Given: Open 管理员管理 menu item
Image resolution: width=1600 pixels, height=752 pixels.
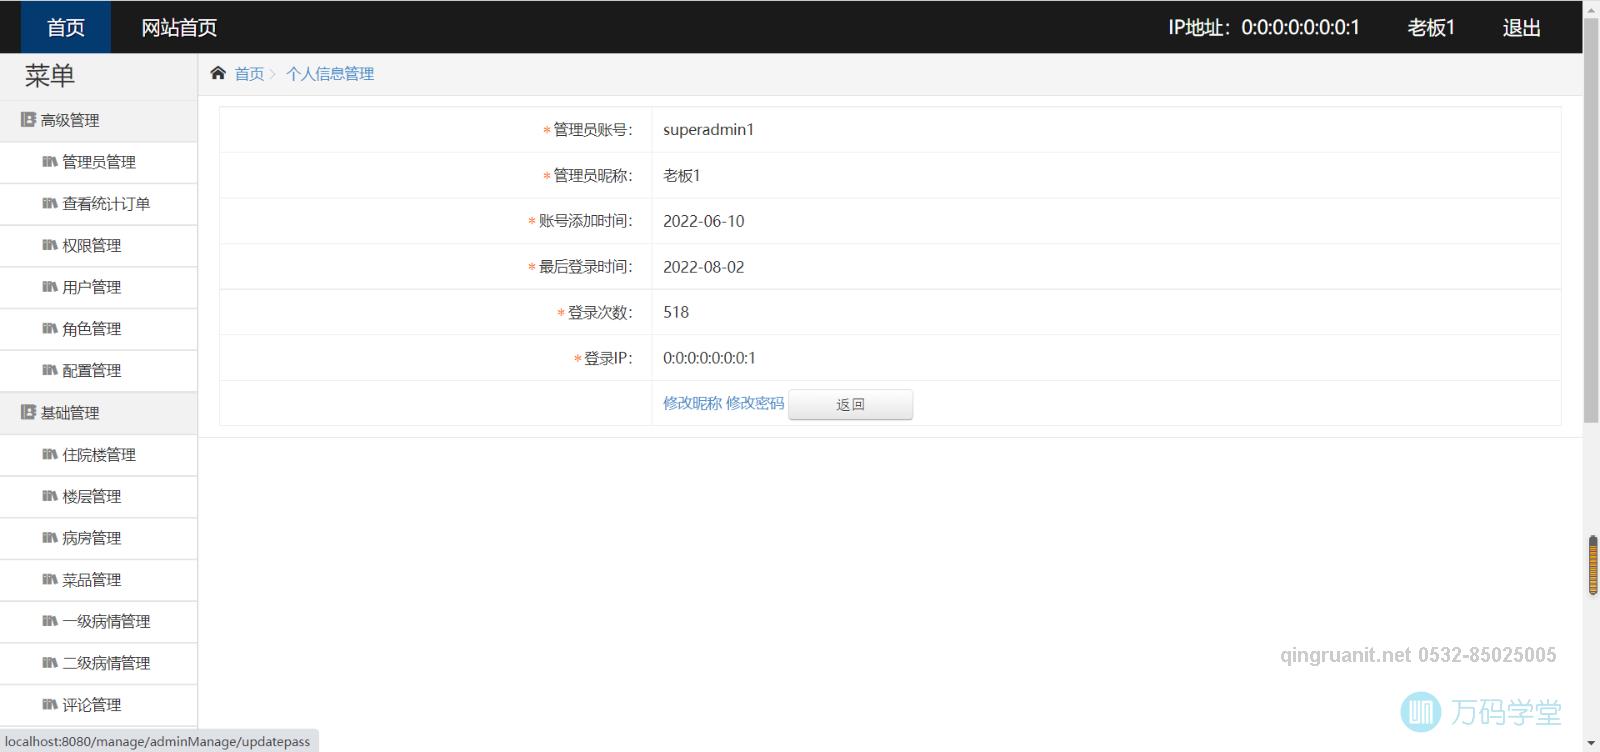Looking at the screenshot, I should pos(98,162).
